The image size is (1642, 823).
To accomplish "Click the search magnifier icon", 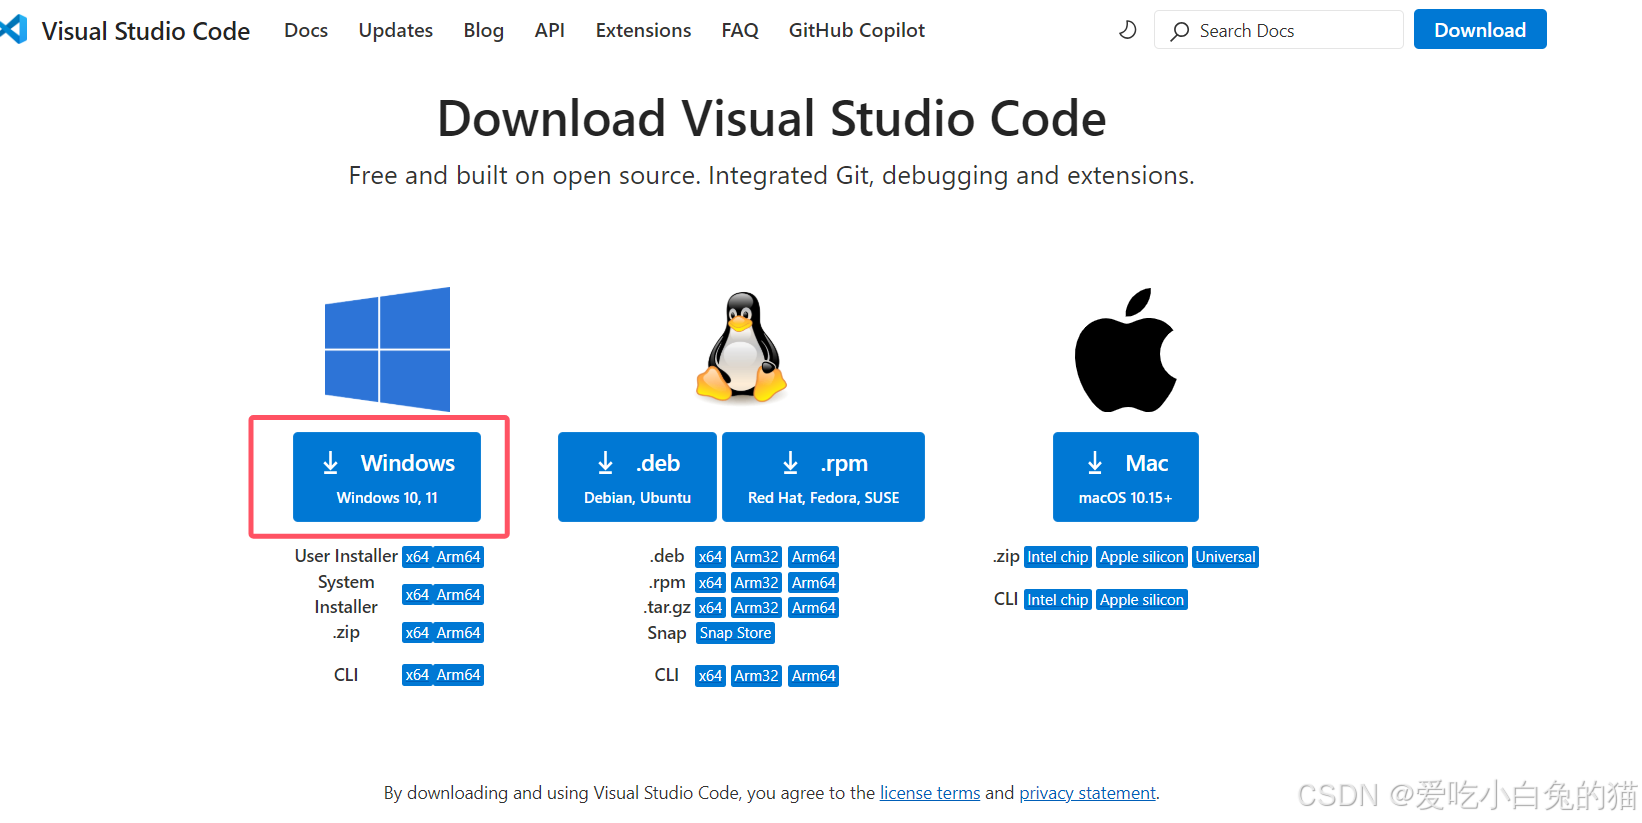I will point(1180,31).
